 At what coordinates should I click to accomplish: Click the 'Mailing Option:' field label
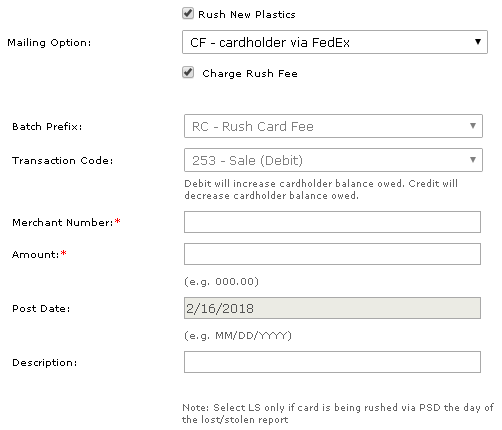tap(49, 43)
